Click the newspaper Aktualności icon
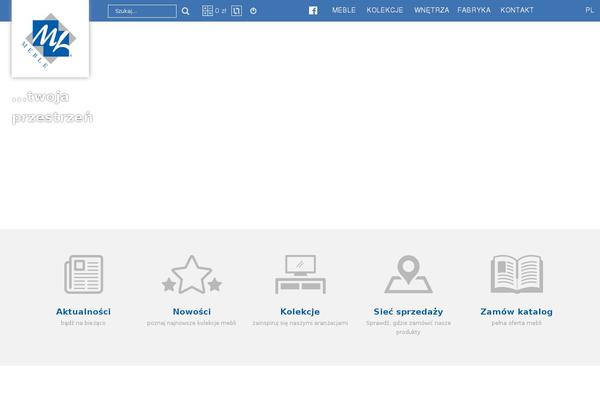This screenshot has width=600, height=400. click(x=83, y=274)
